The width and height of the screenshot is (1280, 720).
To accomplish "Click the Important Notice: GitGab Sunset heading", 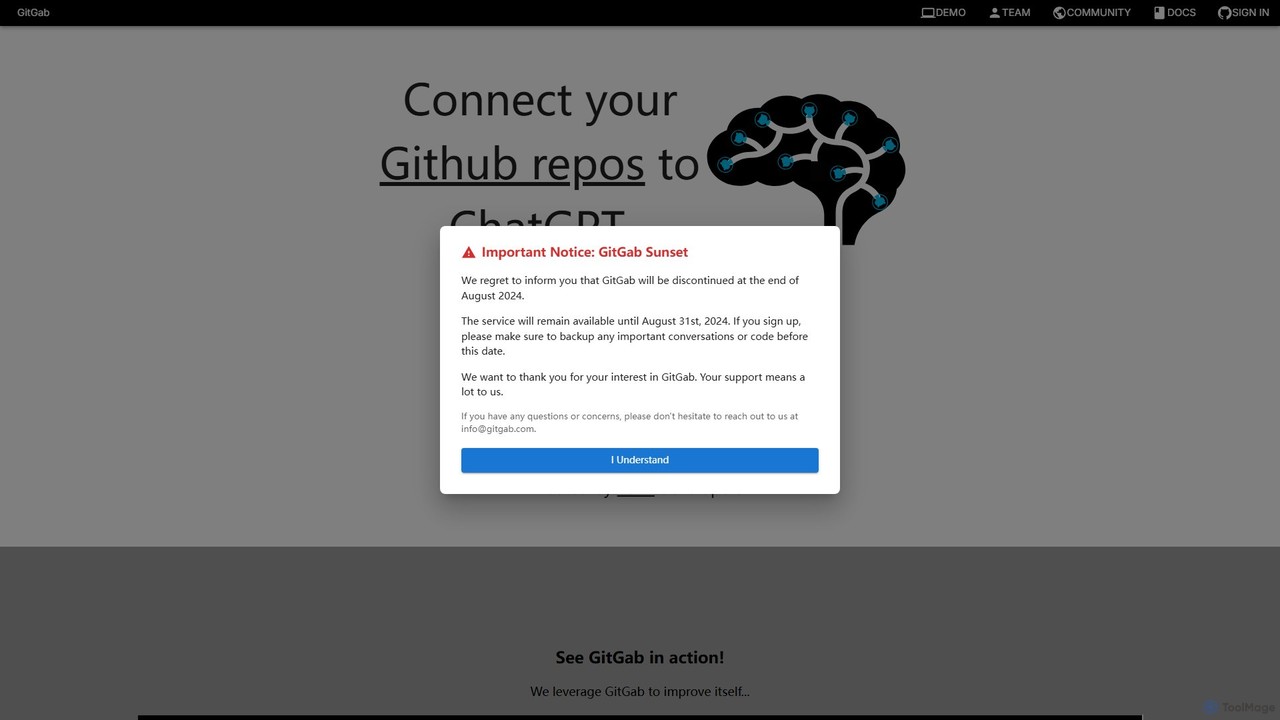I will click(585, 252).
